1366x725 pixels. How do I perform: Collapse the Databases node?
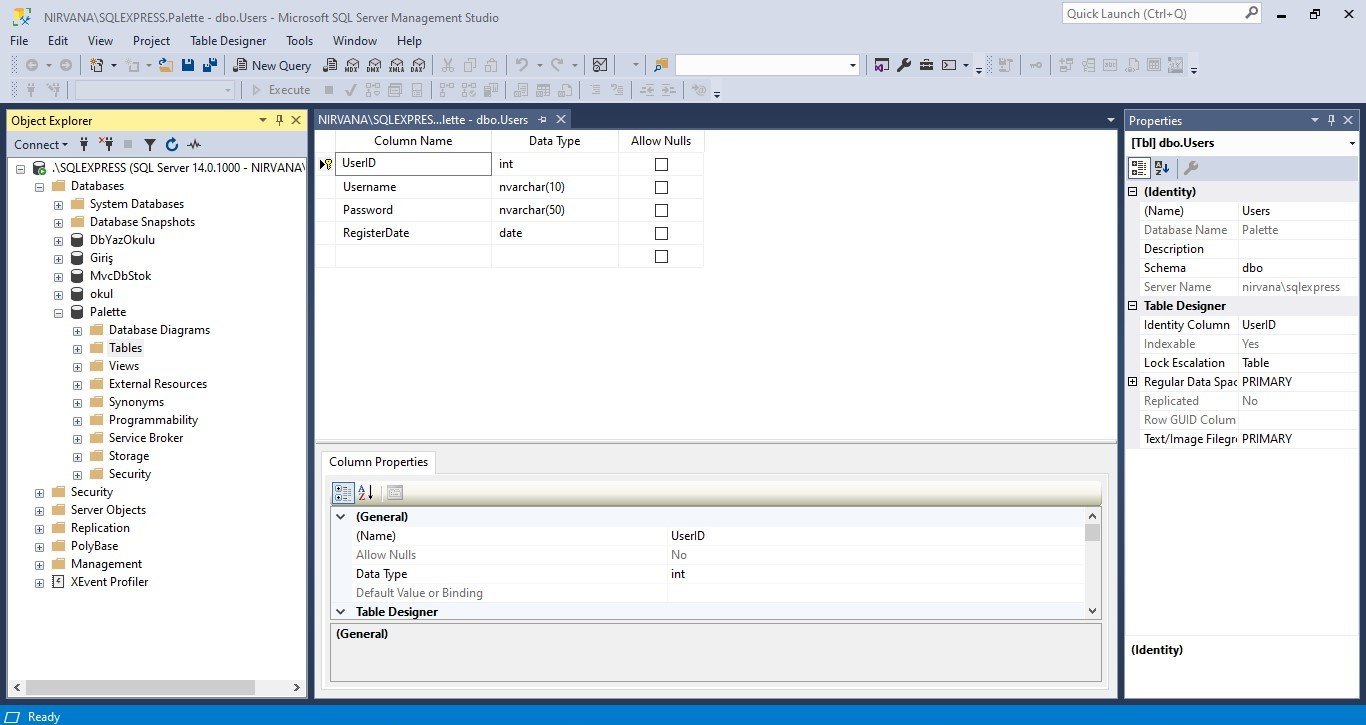39,186
